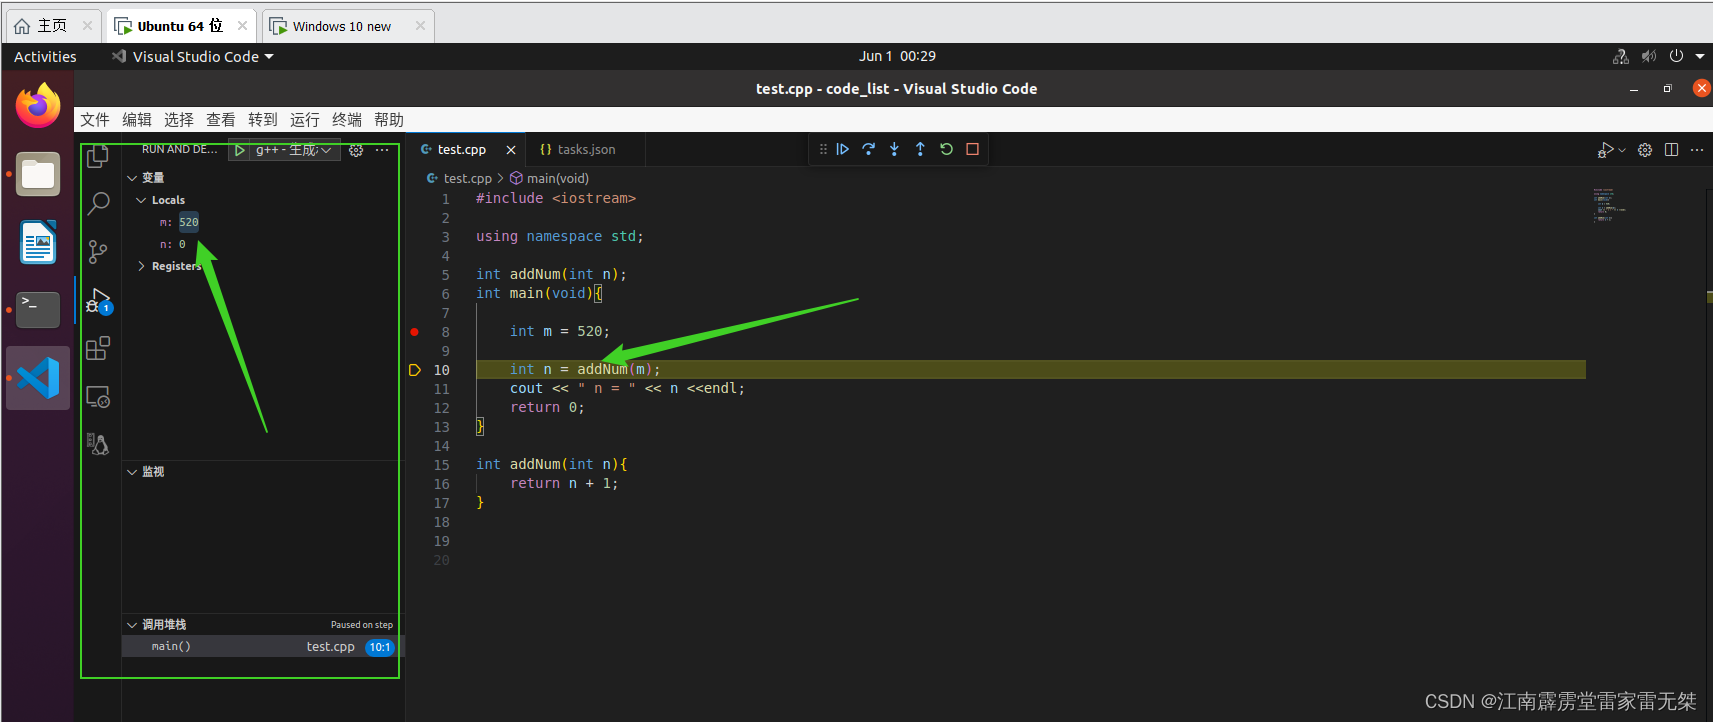
Task: Restart the debugging session
Action: click(946, 149)
